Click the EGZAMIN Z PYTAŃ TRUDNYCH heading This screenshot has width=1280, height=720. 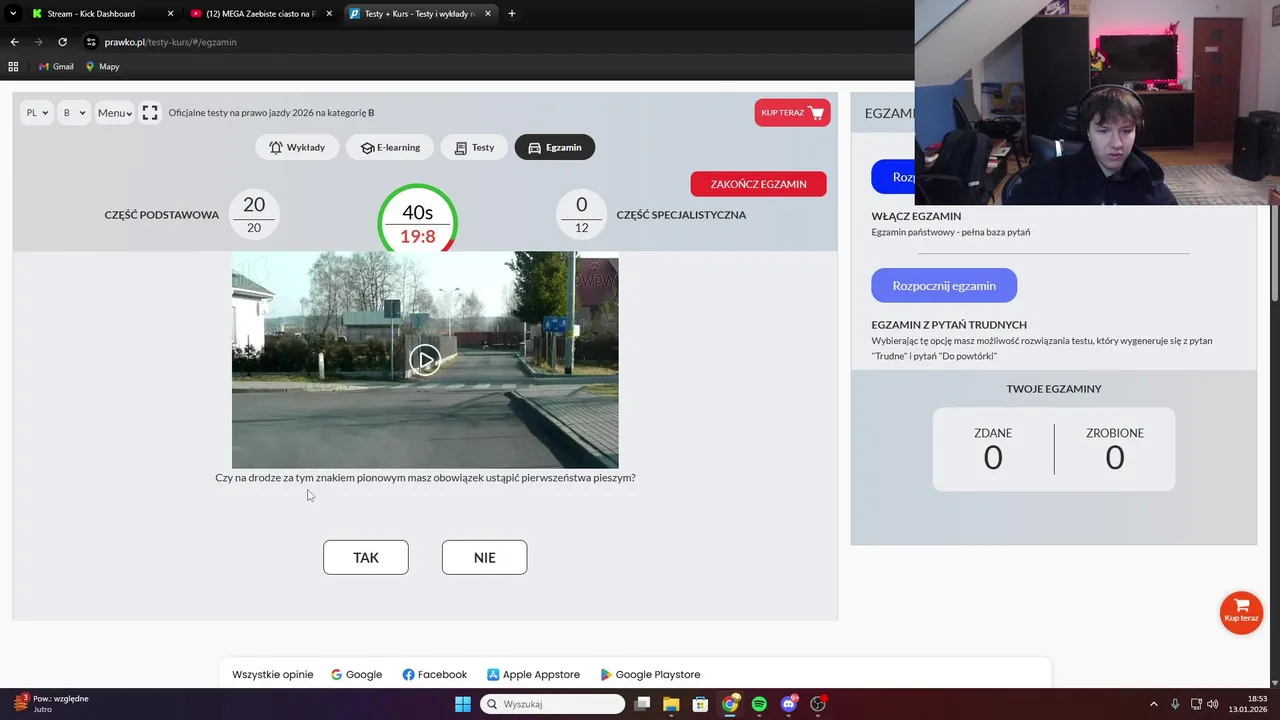(x=949, y=325)
